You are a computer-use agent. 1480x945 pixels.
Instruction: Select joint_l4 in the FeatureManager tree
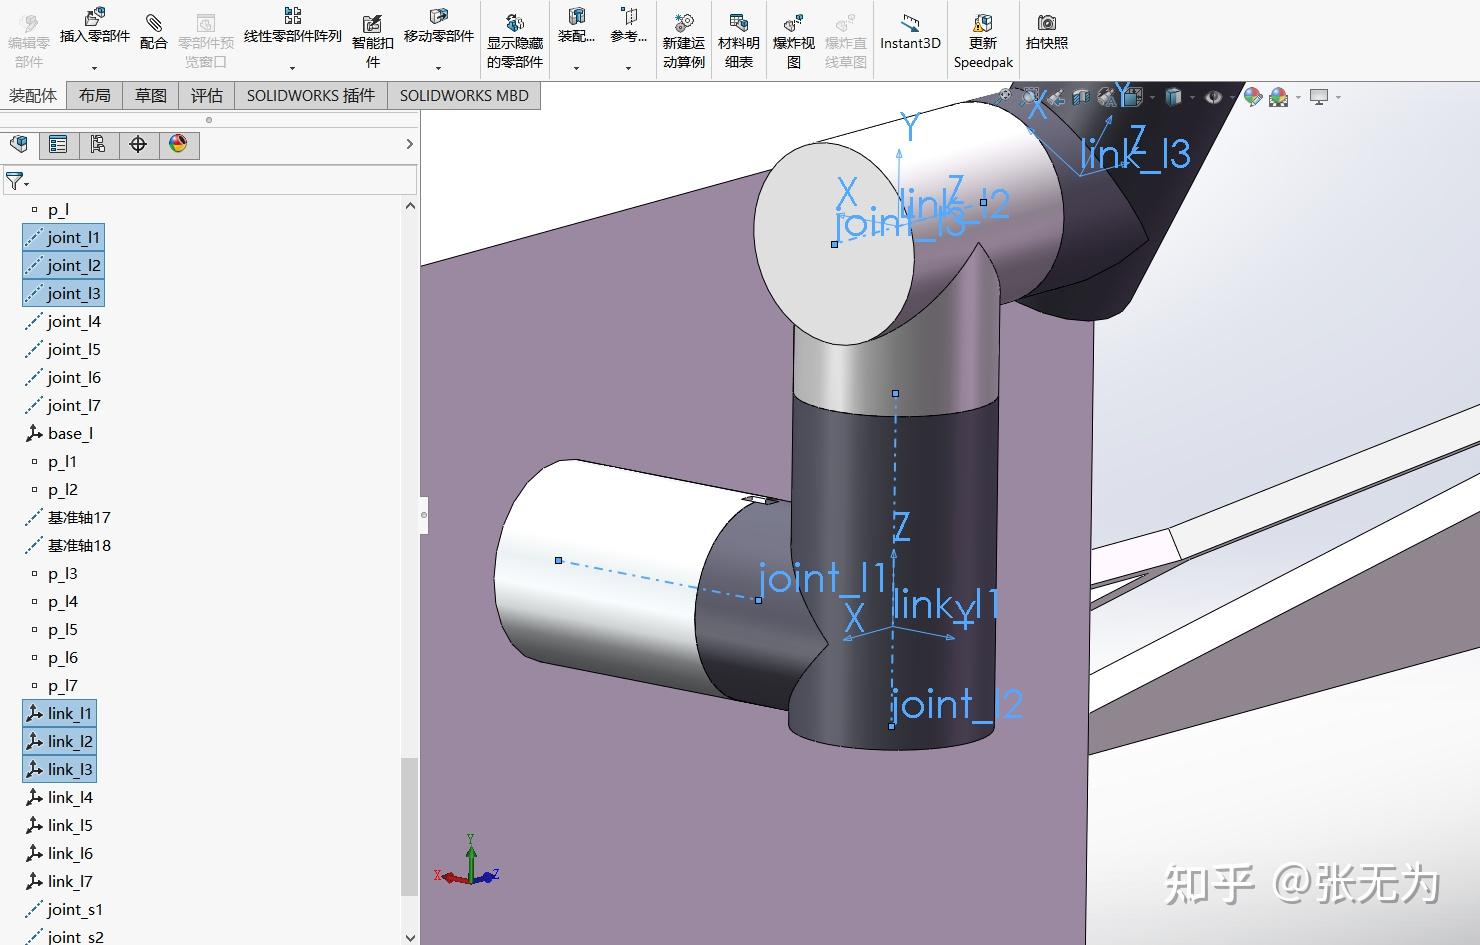73,321
